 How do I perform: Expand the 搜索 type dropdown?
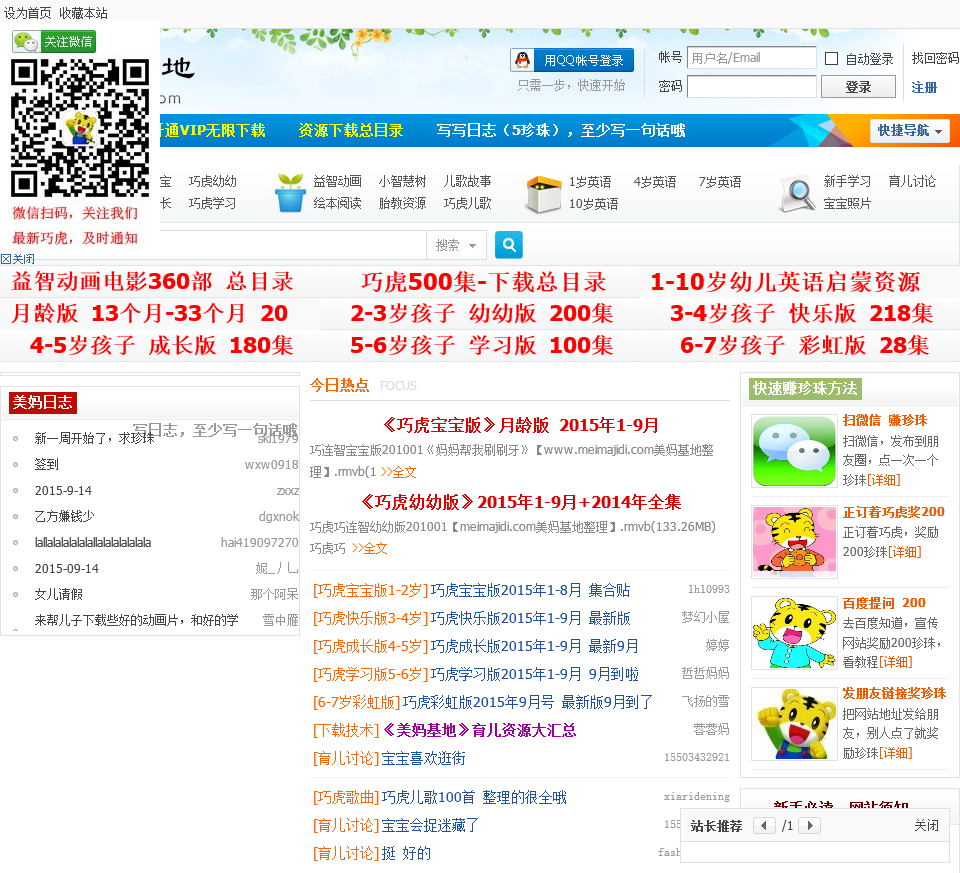point(456,245)
